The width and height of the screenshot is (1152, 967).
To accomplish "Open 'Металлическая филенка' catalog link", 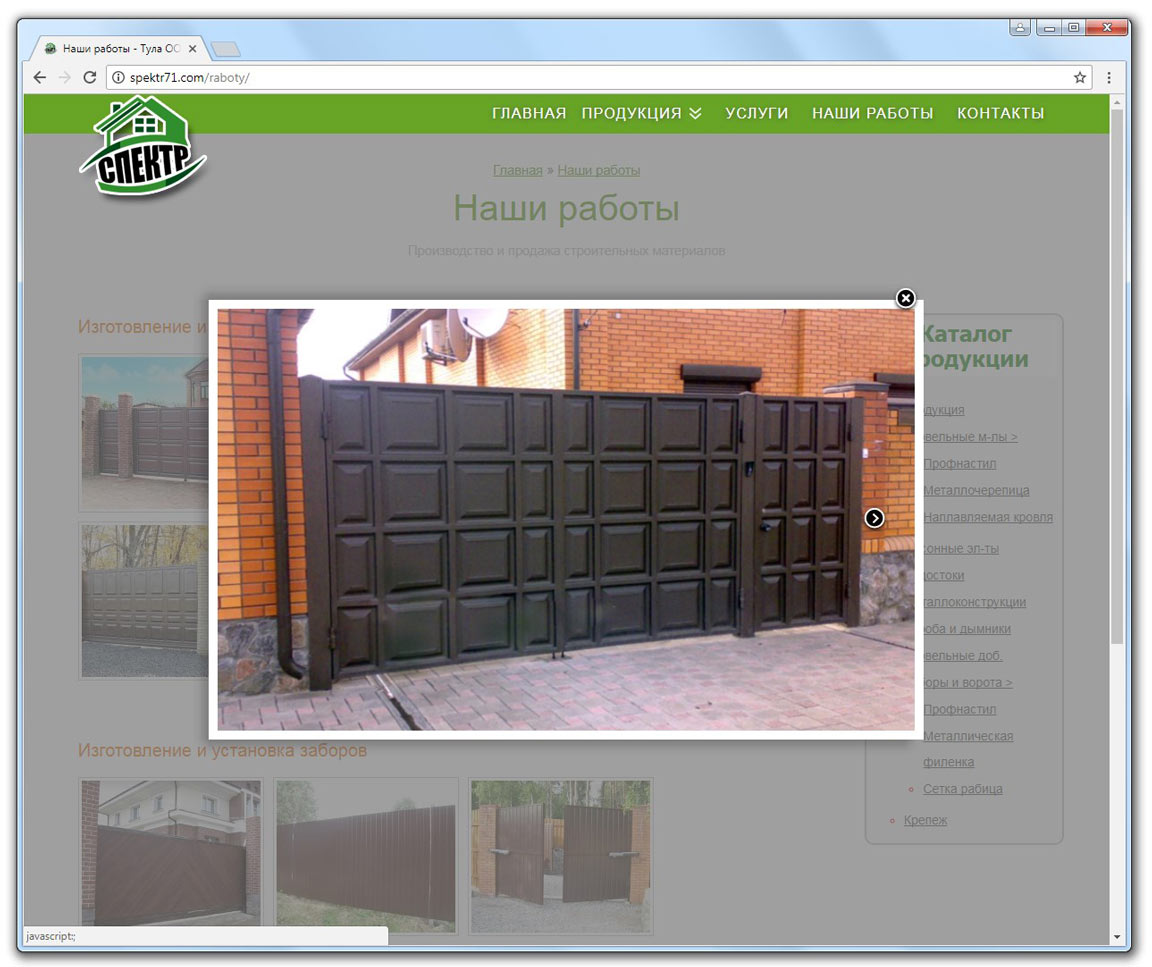I will click(x=968, y=749).
